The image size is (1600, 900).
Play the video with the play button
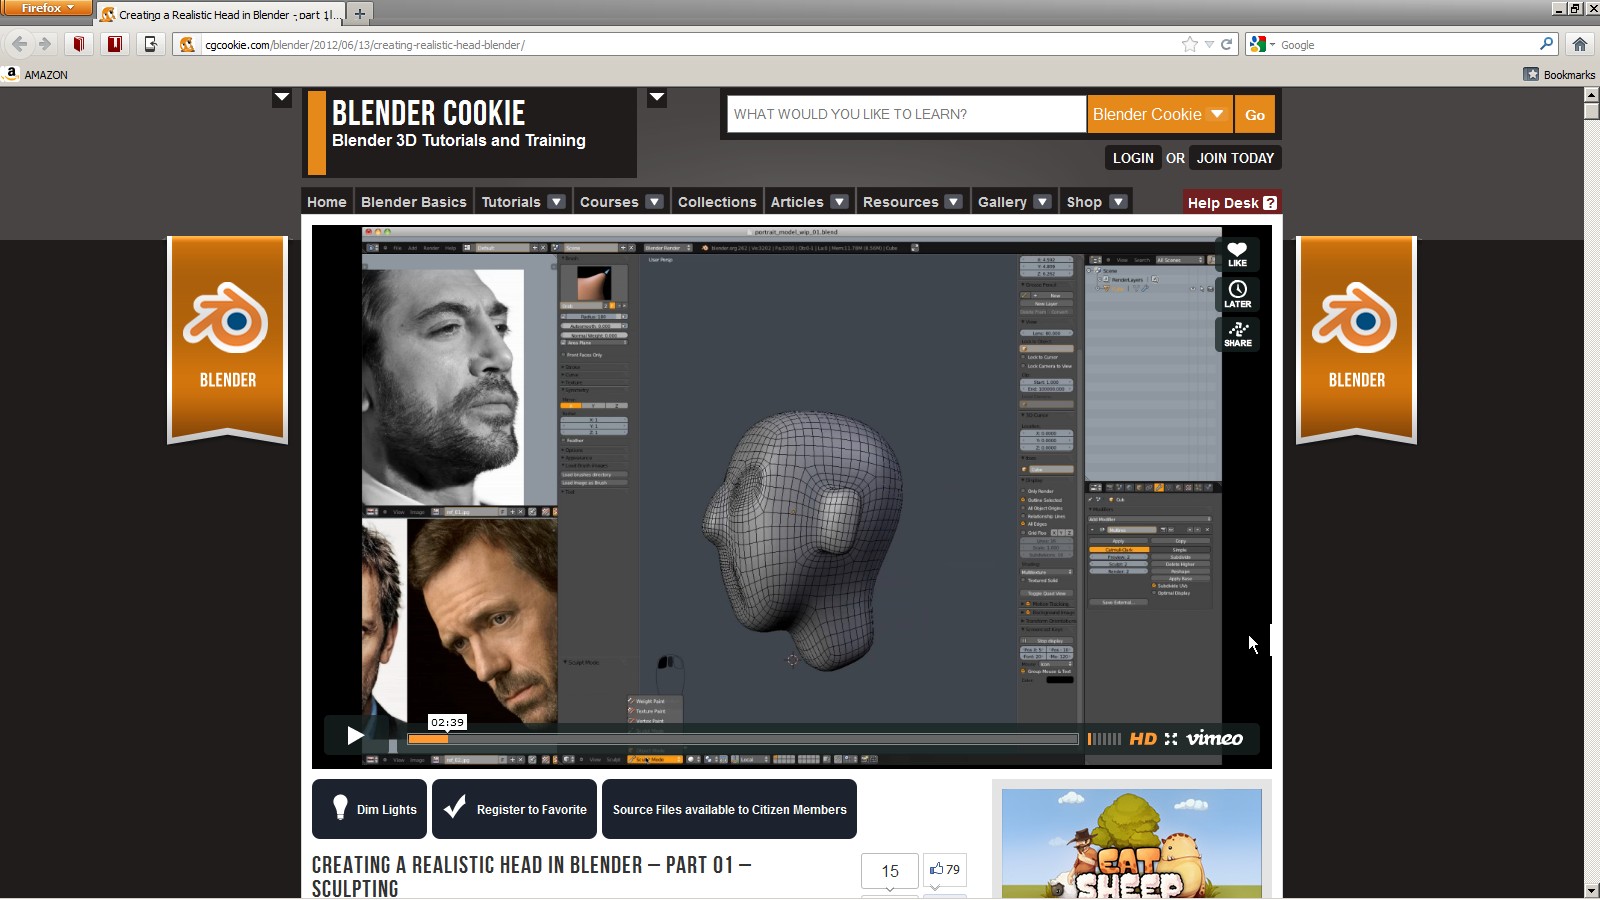coord(355,736)
